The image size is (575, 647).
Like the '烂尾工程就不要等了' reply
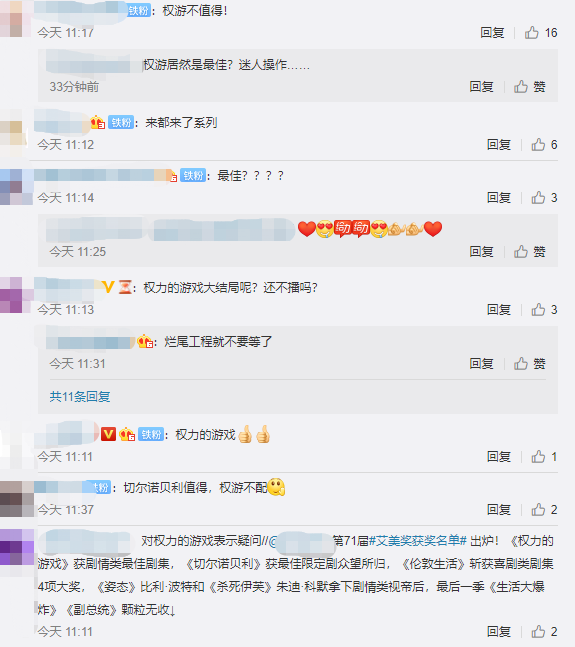[x=530, y=364]
